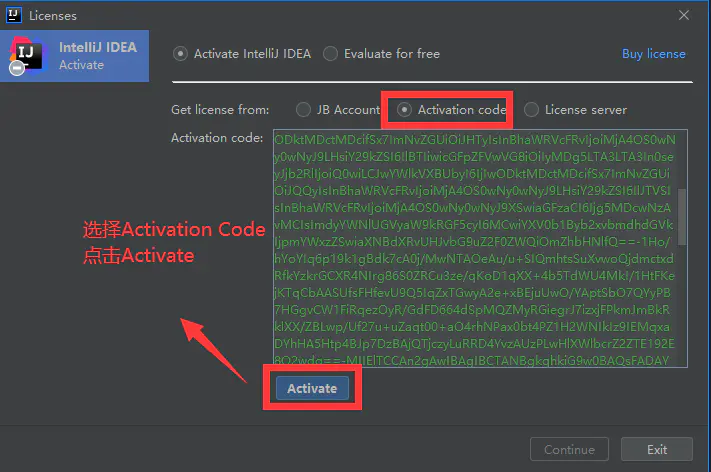Click the Exit button

656,449
